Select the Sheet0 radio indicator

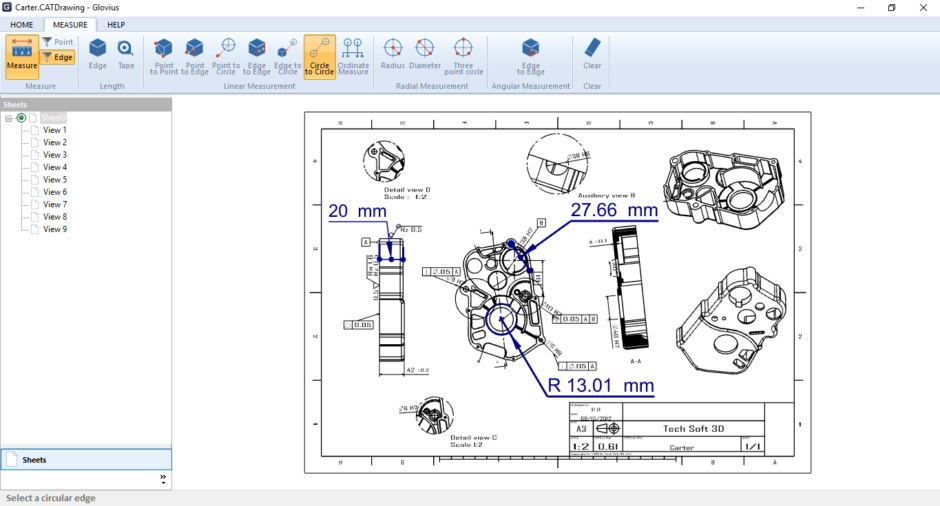[x=21, y=118]
